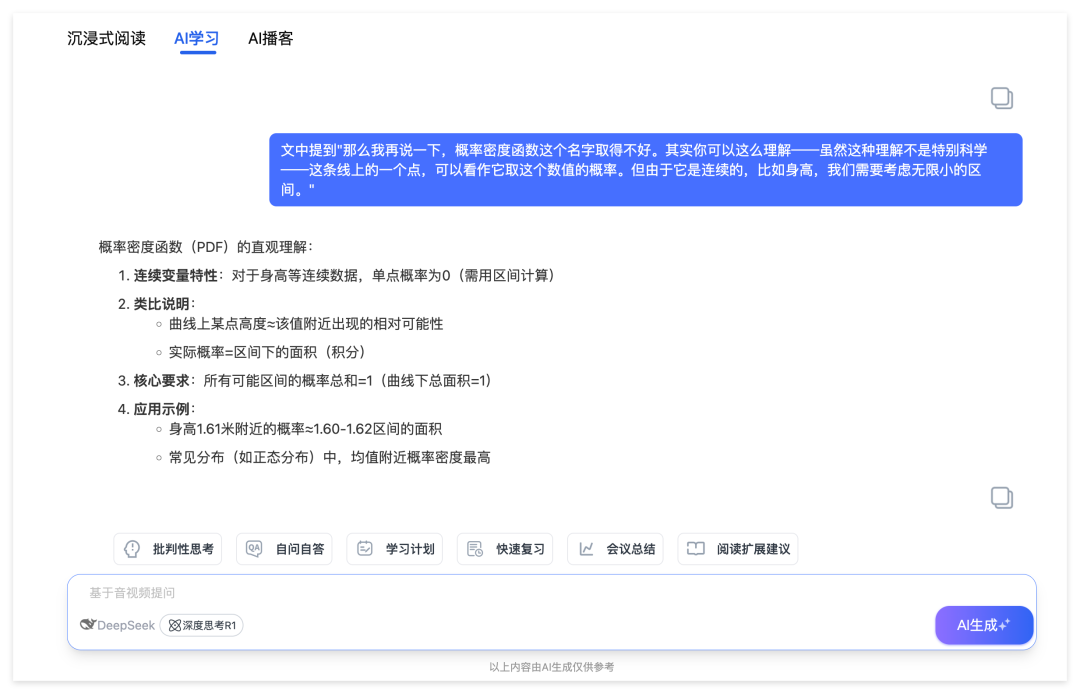Image resolution: width=1080 pixels, height=694 pixels.
Task: Launch the 学习计划 quick action
Action: pyautogui.click(x=394, y=548)
